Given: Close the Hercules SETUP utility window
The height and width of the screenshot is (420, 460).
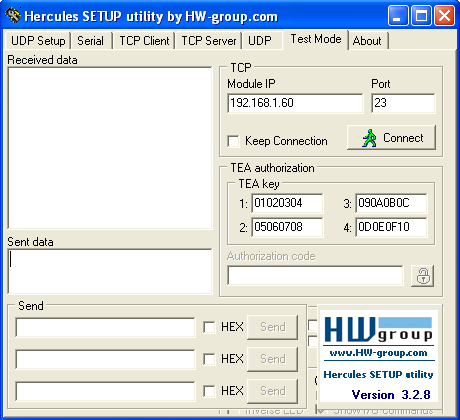Looking at the screenshot, I should (x=444, y=15).
